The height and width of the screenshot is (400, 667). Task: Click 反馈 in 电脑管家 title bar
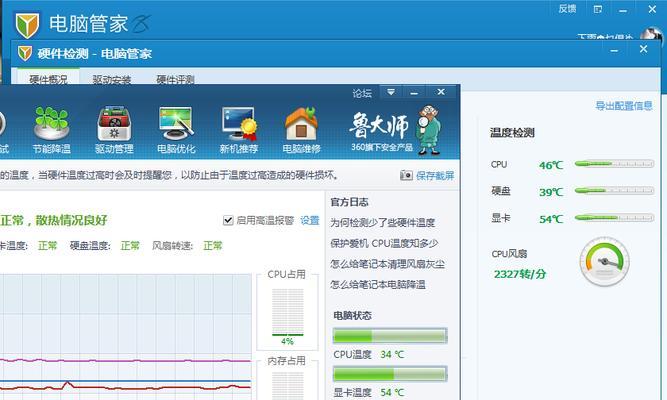click(x=567, y=9)
